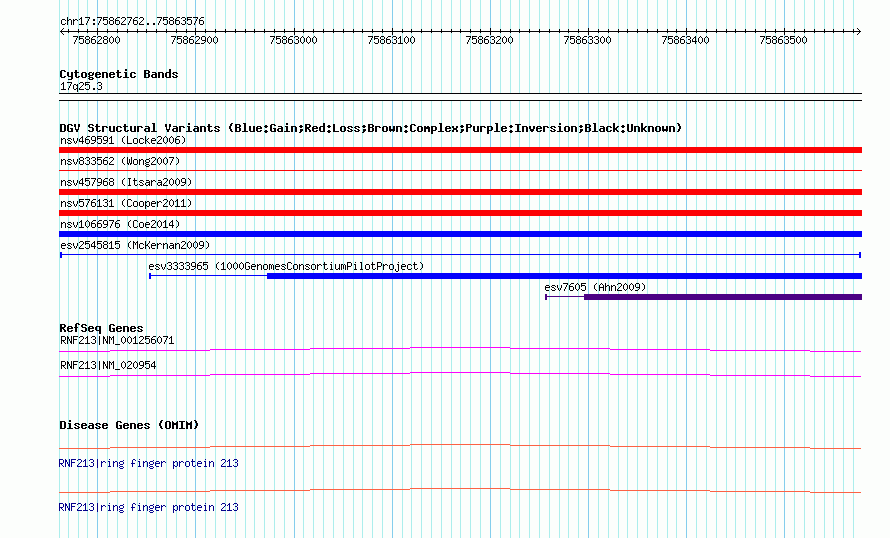Open RefSeq transcript RNF213|NM_020954
Viewport: 890px width, 538px height.
[x=108, y=365]
